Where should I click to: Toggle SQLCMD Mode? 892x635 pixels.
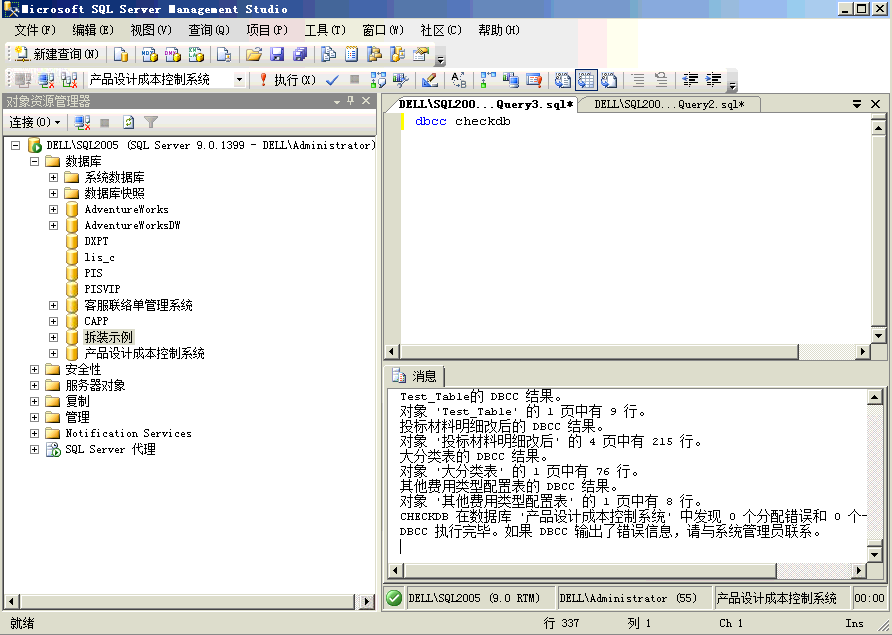pos(534,80)
